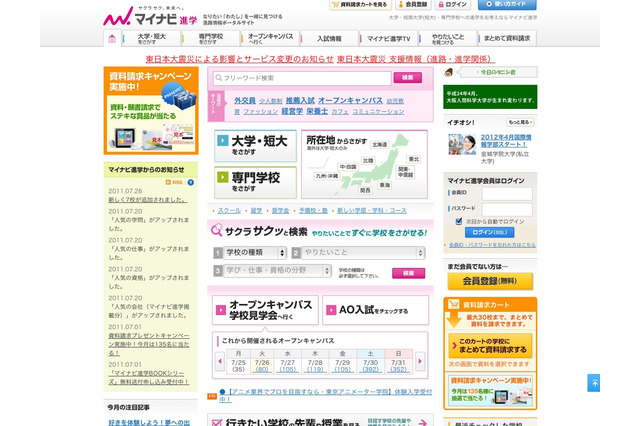
Task: Click the green 大阪人間科学大学 banner
Action: click(490, 97)
